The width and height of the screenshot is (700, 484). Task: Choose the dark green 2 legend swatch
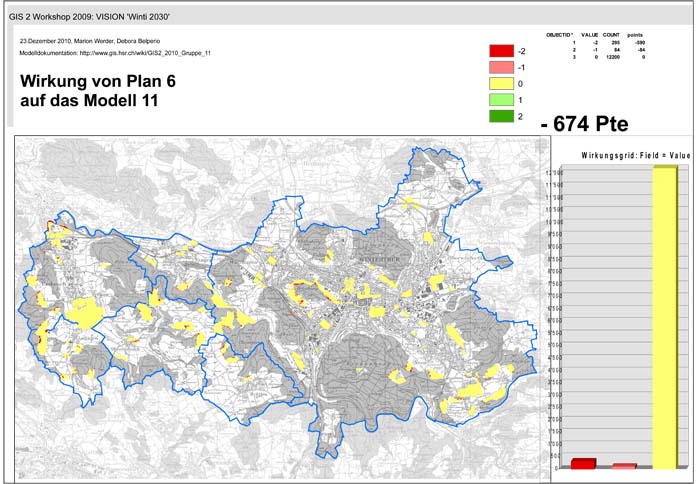tap(501, 116)
